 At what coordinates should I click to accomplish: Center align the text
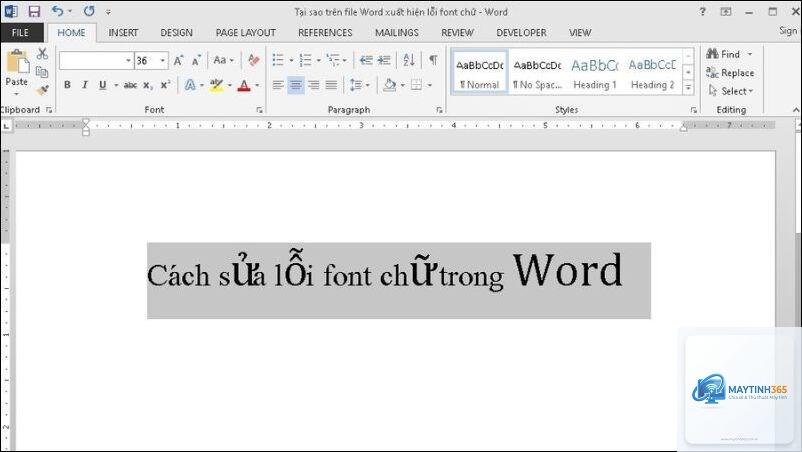coord(296,85)
